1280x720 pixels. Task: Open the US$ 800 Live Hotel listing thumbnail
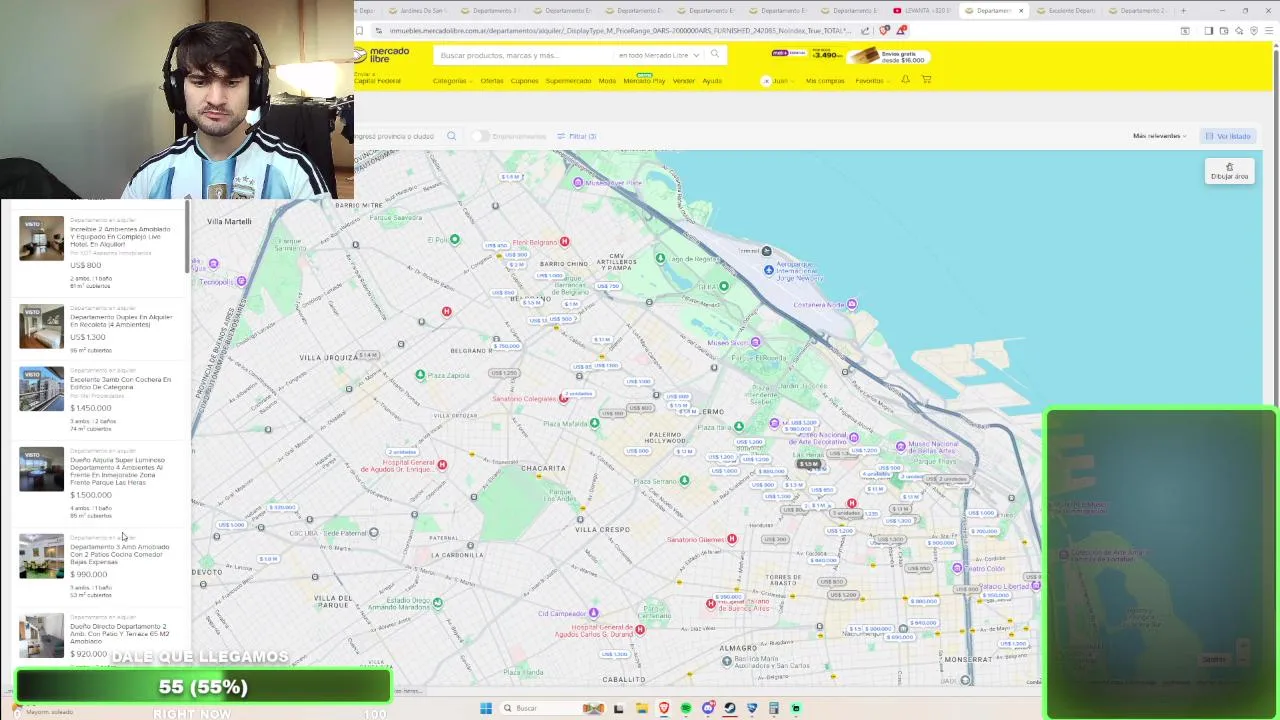(41, 238)
